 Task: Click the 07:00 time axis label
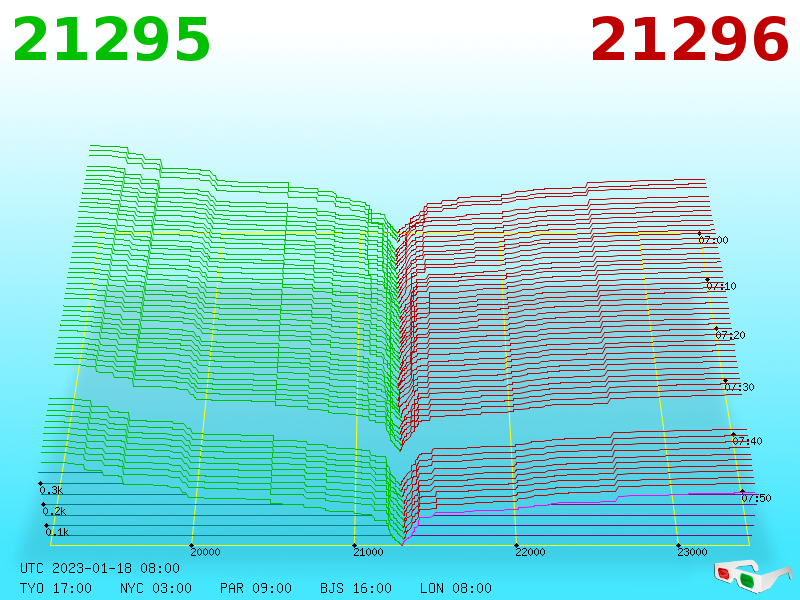pyautogui.click(x=713, y=240)
